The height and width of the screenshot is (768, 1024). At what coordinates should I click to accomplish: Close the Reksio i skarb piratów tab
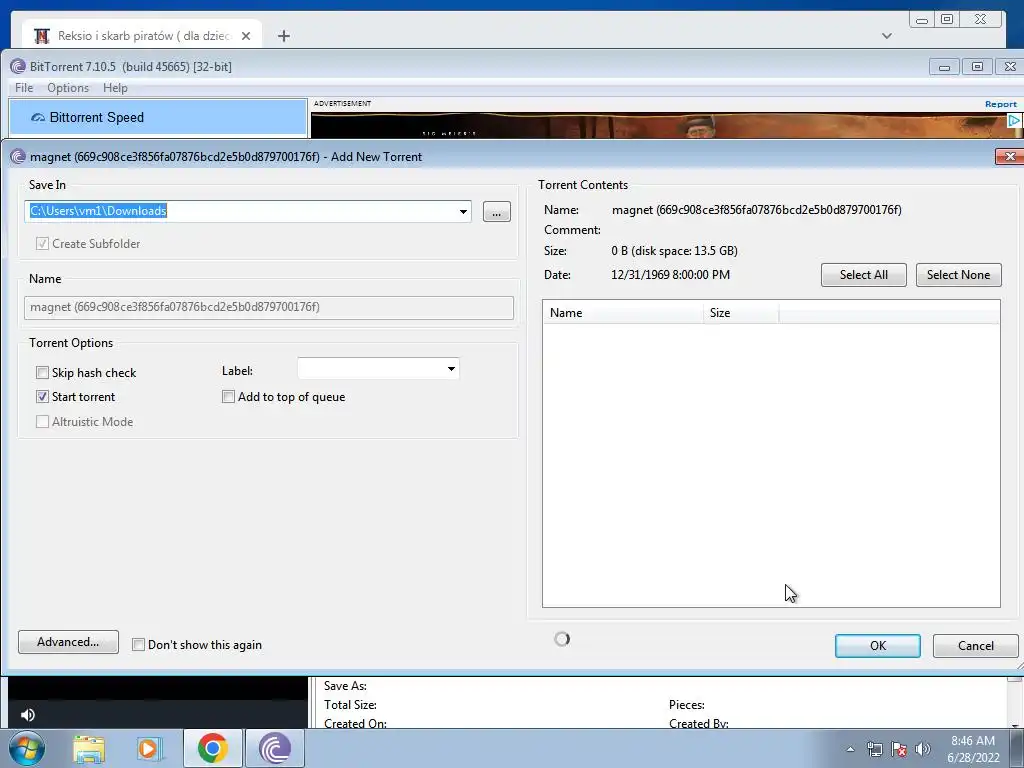(x=246, y=36)
